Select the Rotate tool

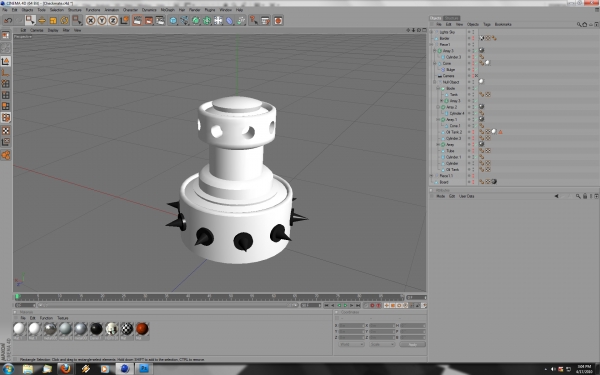(x=64, y=20)
